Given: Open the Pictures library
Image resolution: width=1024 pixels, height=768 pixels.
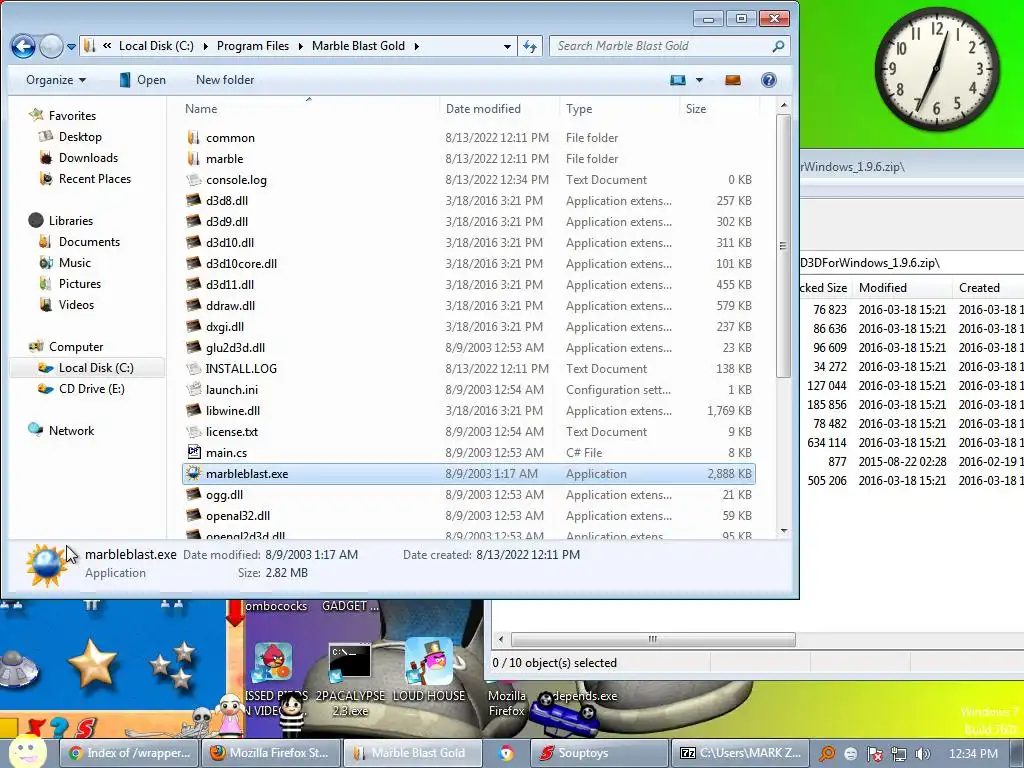Looking at the screenshot, I should 80,283.
